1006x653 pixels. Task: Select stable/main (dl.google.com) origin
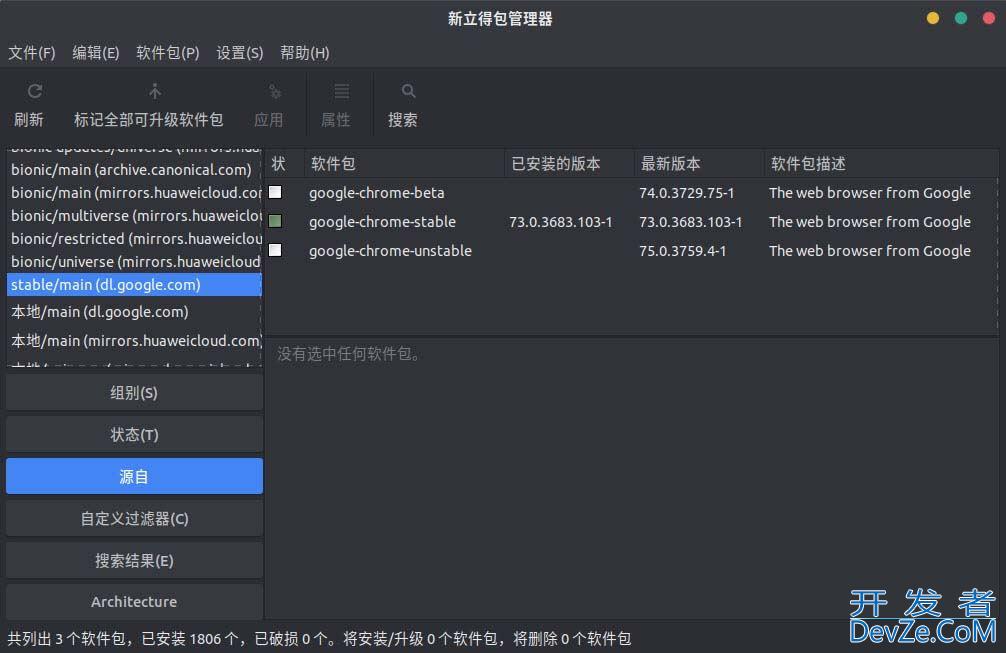133,285
